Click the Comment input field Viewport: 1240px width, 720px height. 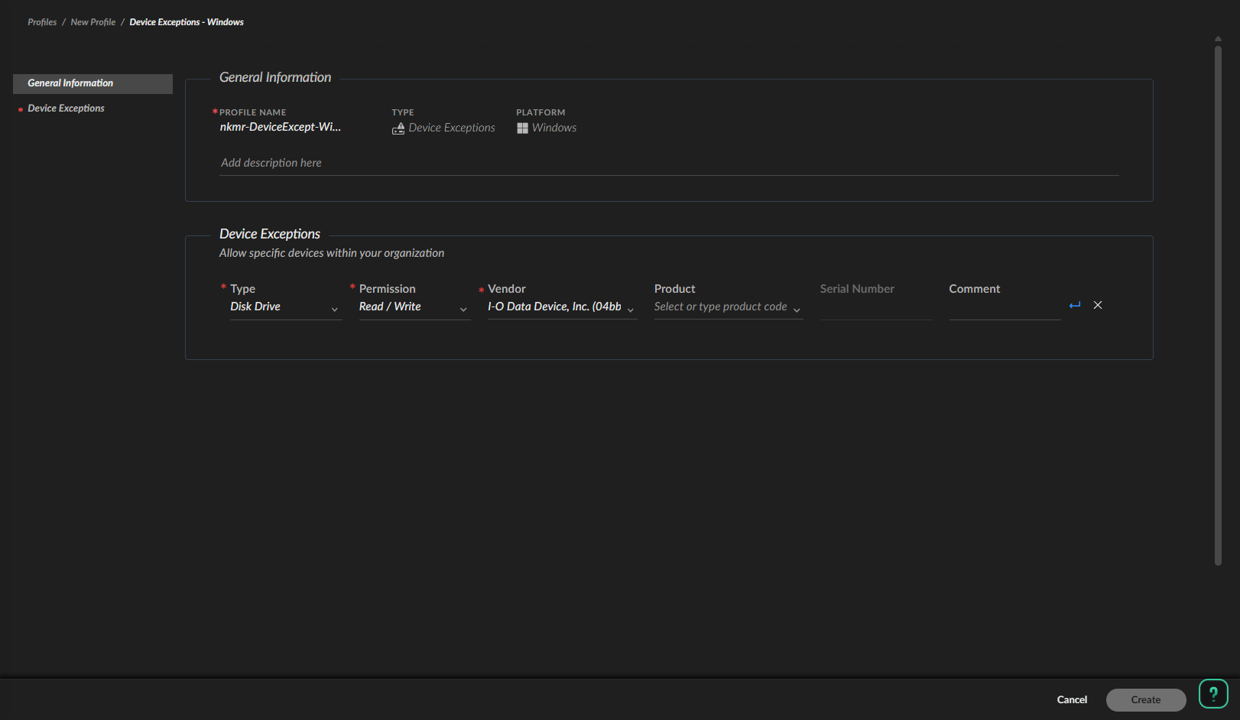pos(1004,308)
